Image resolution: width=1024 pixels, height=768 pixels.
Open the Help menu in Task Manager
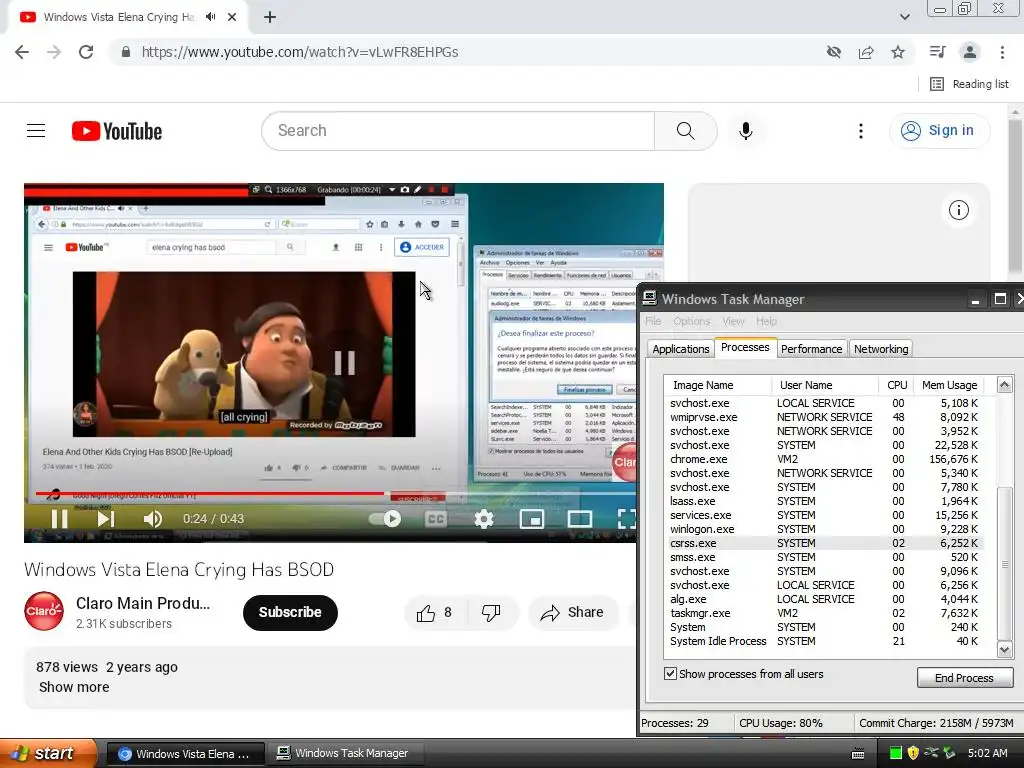tap(766, 321)
